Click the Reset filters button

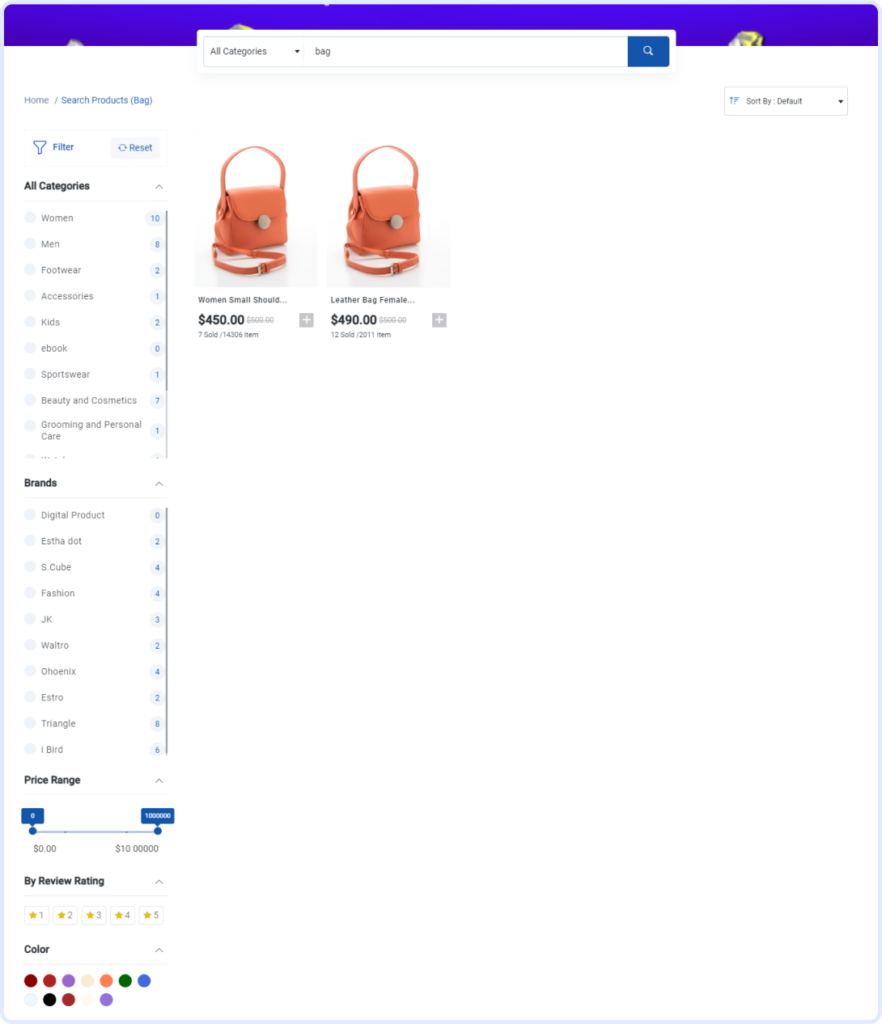coord(135,148)
